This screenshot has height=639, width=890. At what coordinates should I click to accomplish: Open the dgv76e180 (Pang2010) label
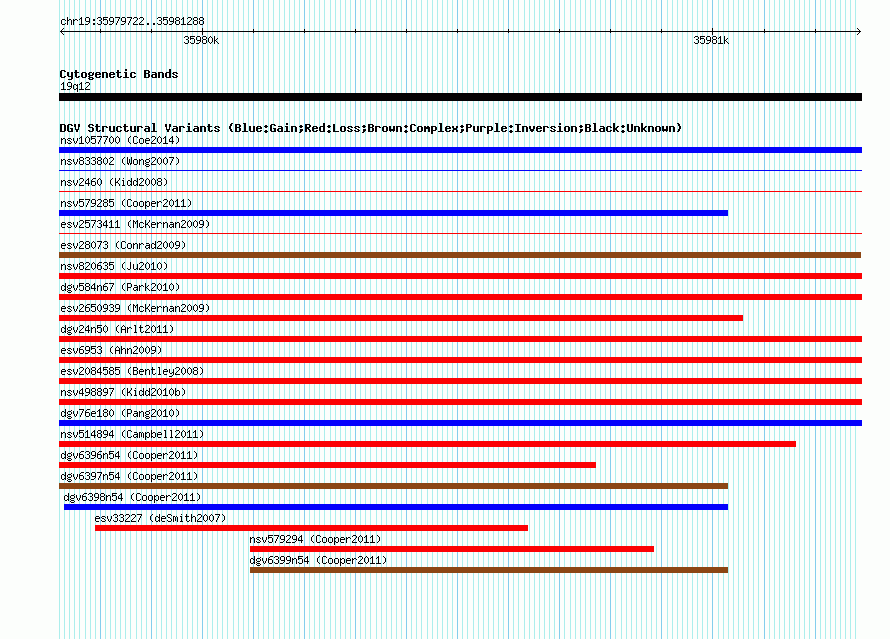120,413
